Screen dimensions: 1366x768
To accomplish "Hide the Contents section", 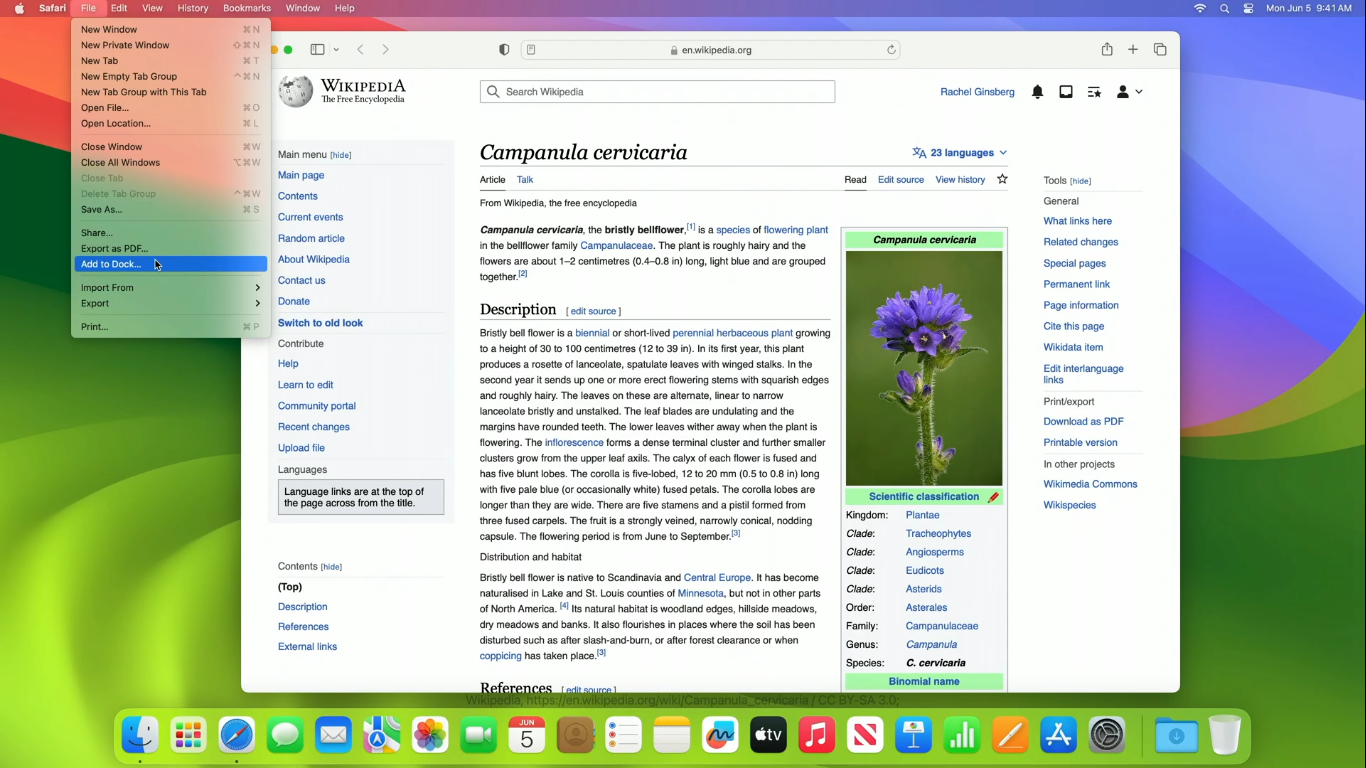I will 331,567.
